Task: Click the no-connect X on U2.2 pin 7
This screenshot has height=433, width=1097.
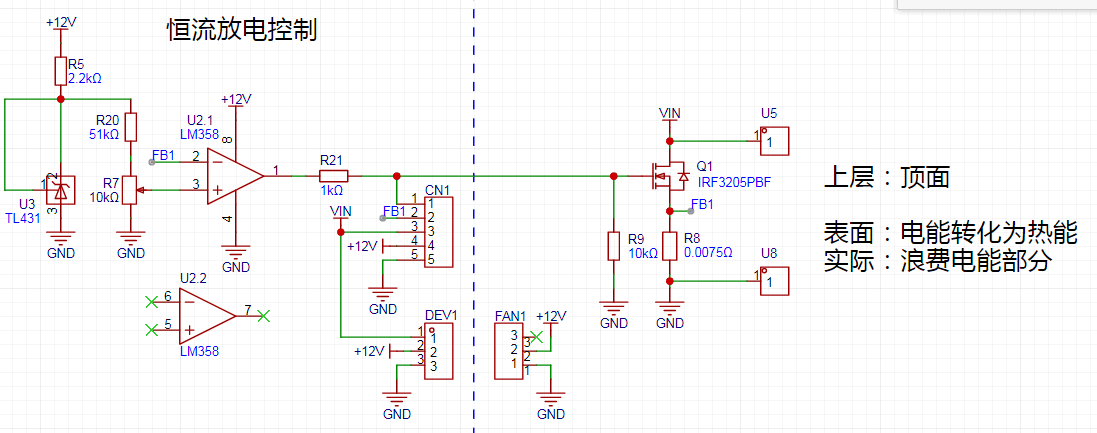Action: click(x=263, y=315)
